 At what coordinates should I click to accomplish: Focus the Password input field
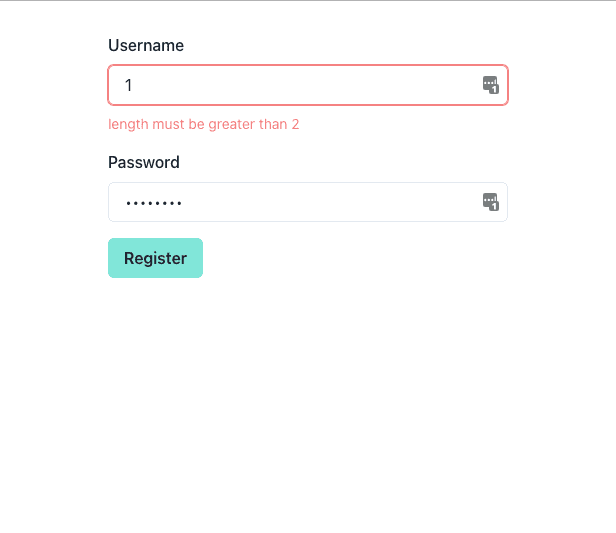[300, 202]
